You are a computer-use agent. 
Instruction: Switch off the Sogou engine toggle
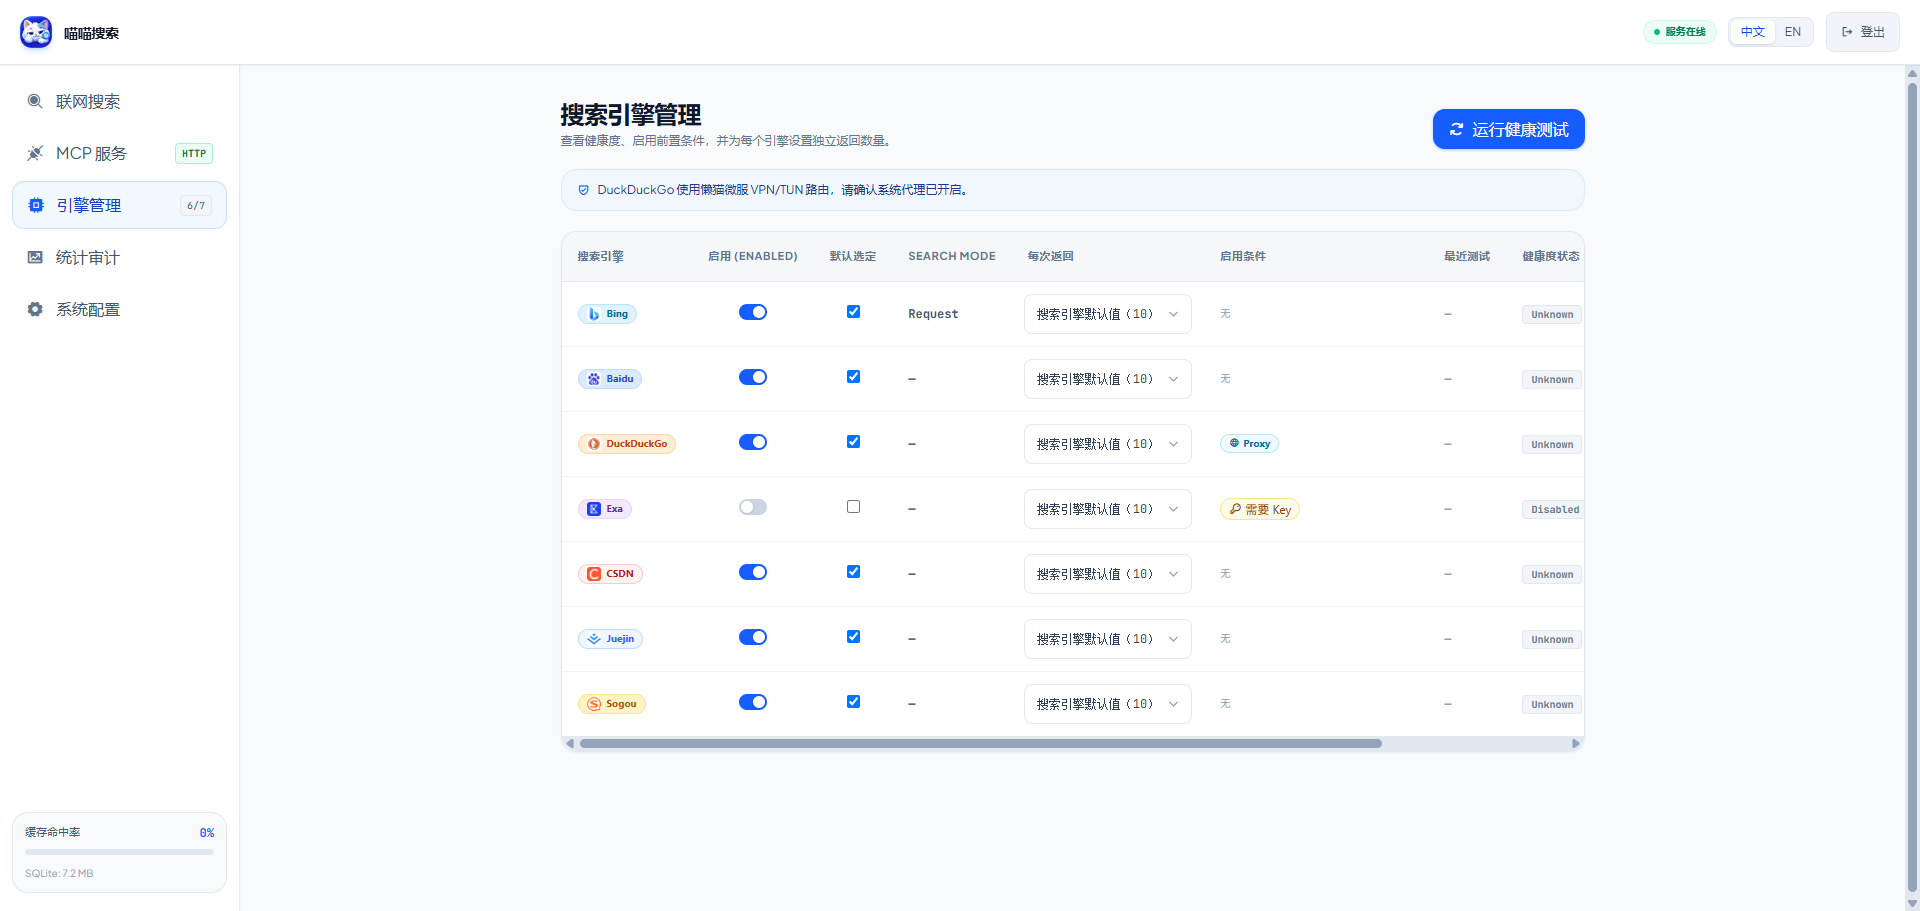tap(753, 702)
